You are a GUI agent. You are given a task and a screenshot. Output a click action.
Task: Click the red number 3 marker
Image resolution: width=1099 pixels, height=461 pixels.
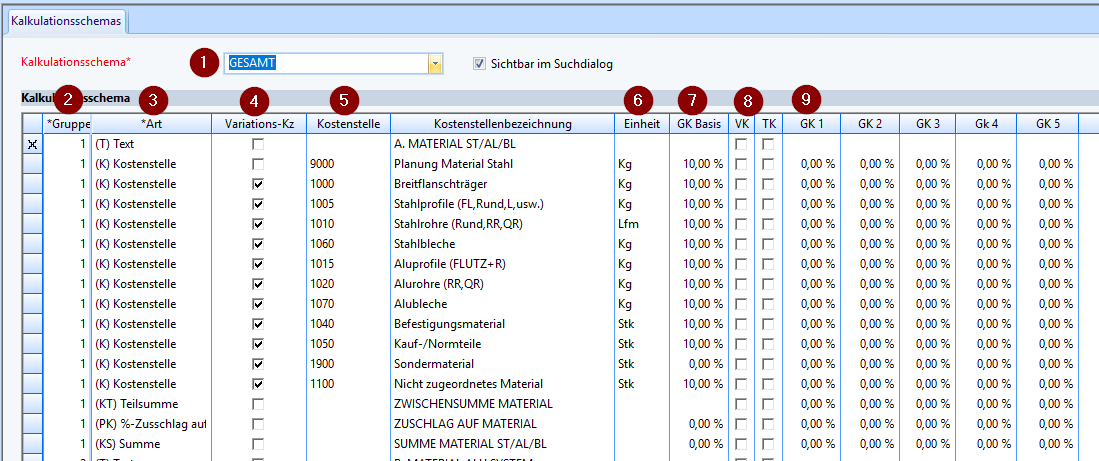[153, 100]
